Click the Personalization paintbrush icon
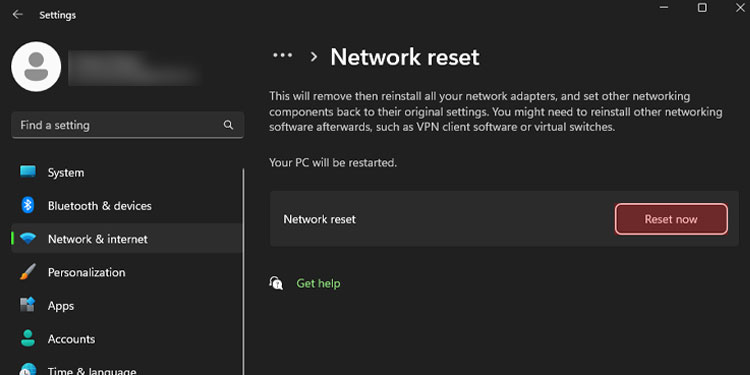Image resolution: width=750 pixels, height=375 pixels. coord(28,272)
